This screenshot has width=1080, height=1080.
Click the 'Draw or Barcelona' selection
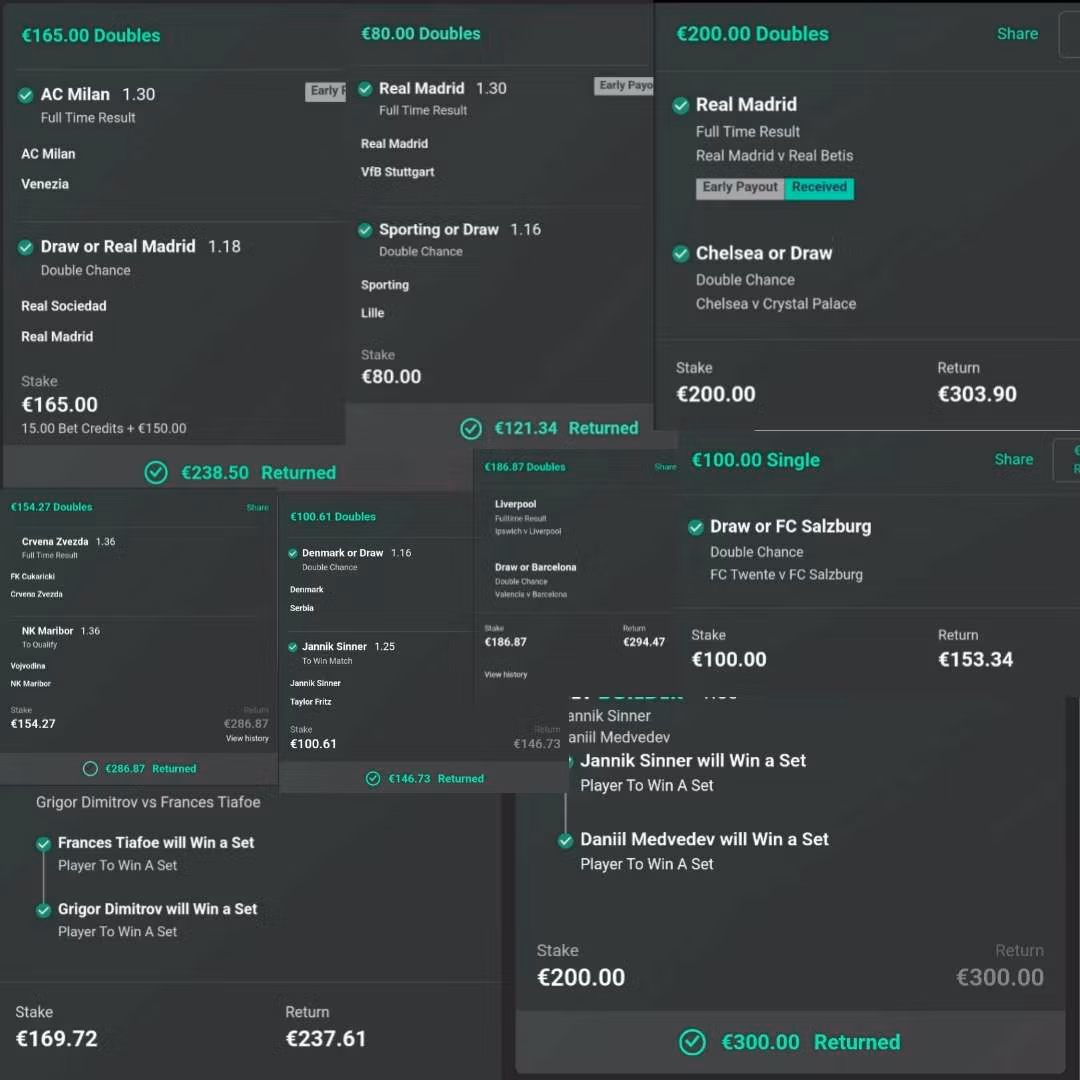pos(535,568)
